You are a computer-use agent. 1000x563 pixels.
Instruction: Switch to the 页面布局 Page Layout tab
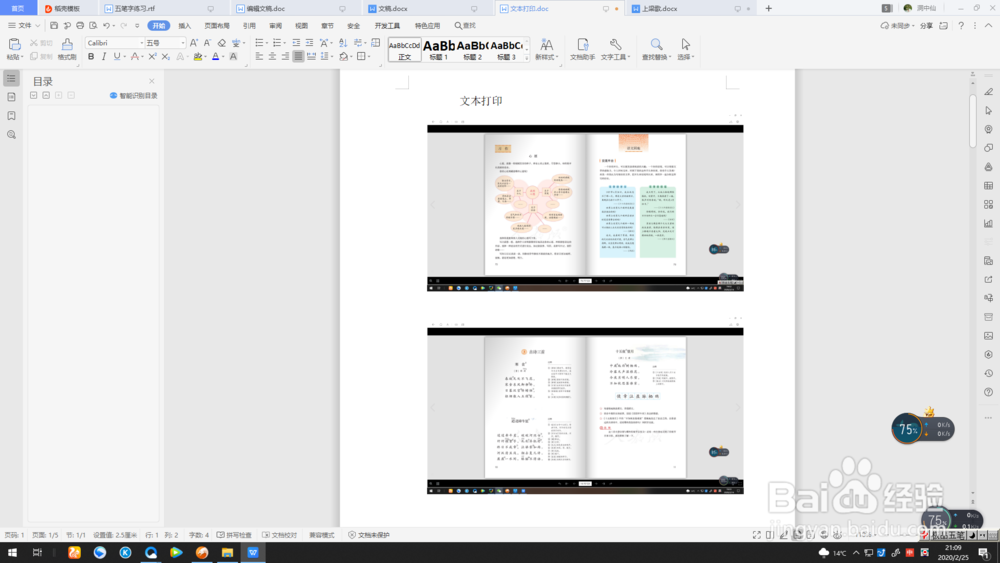(217, 26)
